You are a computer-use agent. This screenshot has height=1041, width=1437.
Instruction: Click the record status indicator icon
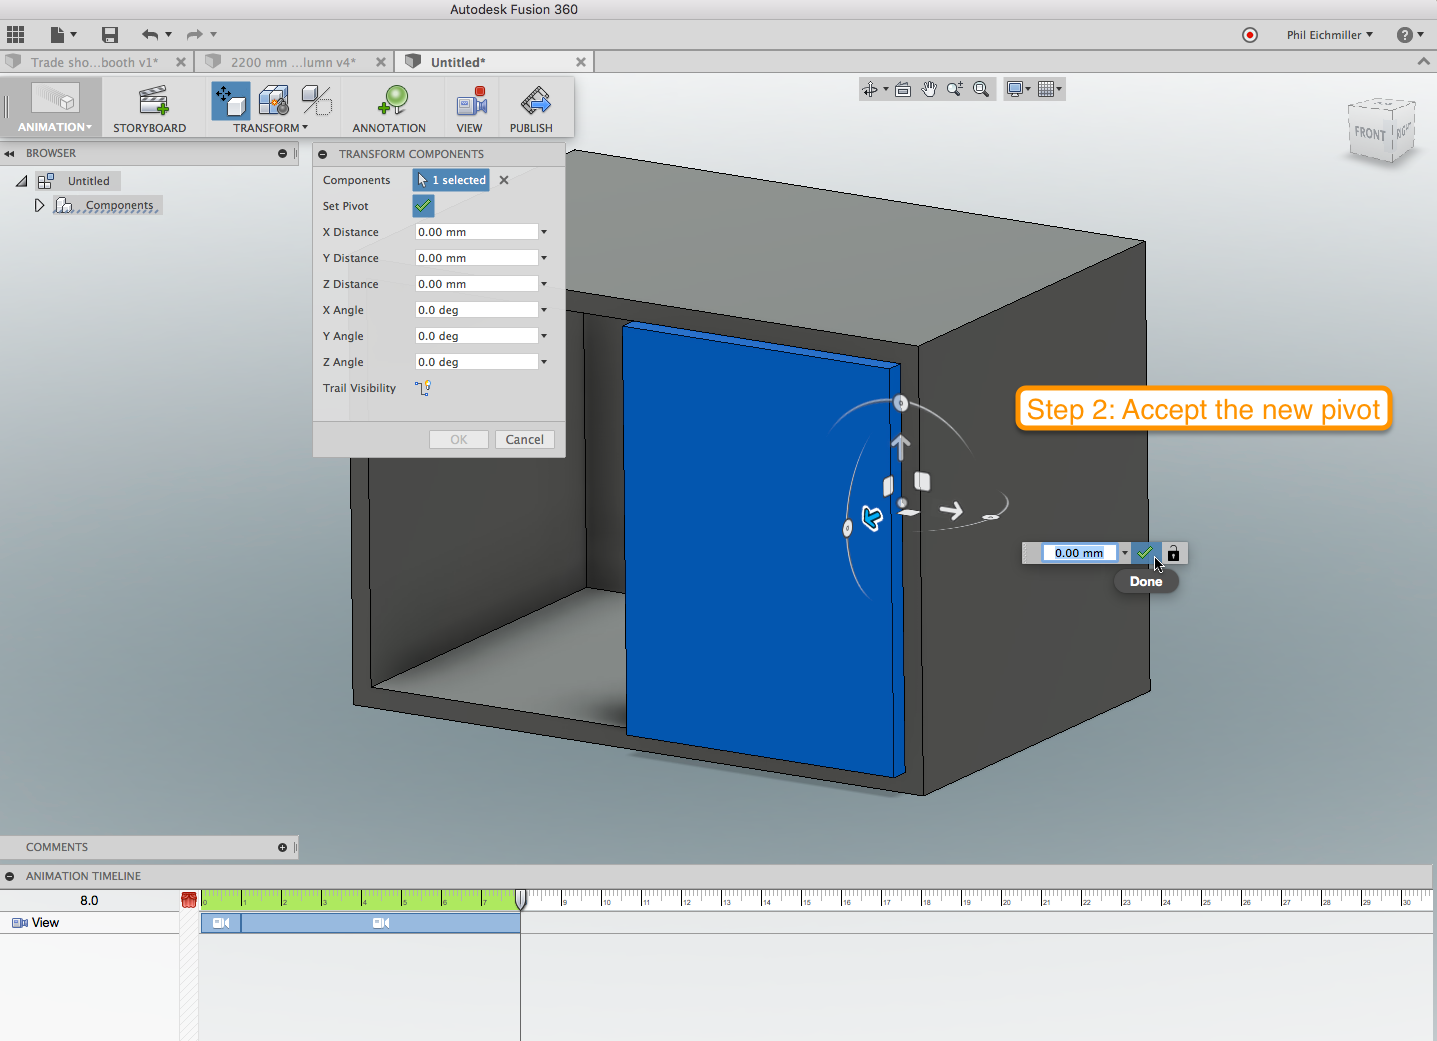1250,35
